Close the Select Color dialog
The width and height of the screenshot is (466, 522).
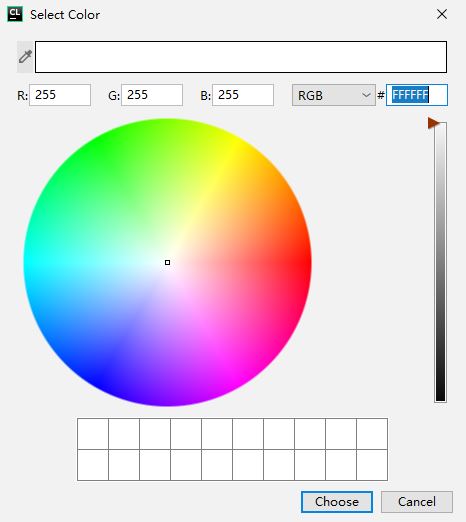(442, 14)
